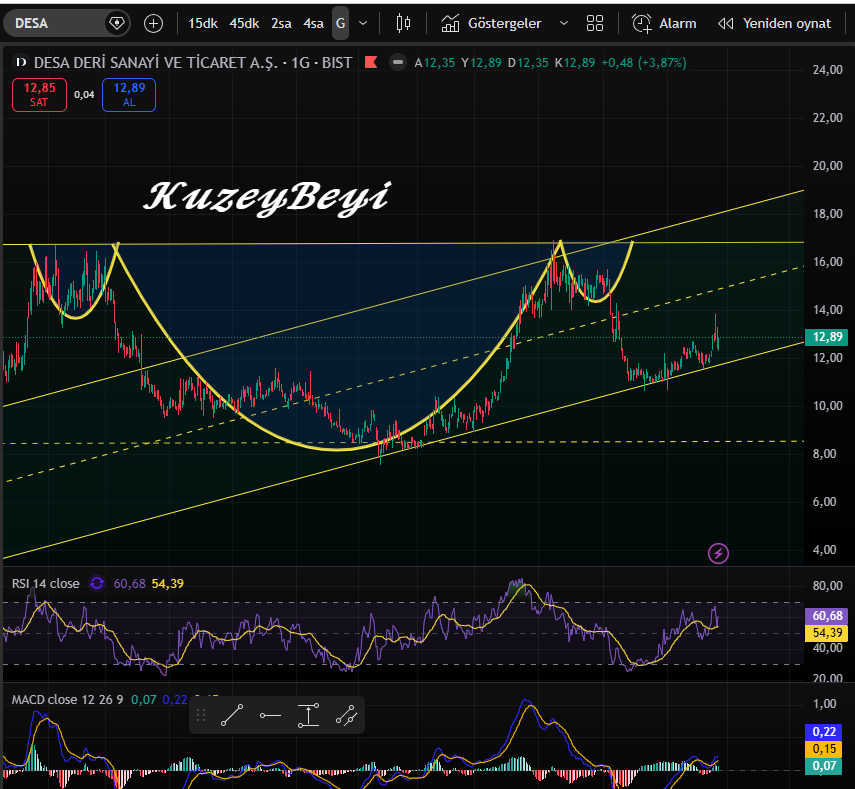This screenshot has height=789, width=855.
Task: Click the purple lightning bolt icon
Action: (718, 553)
